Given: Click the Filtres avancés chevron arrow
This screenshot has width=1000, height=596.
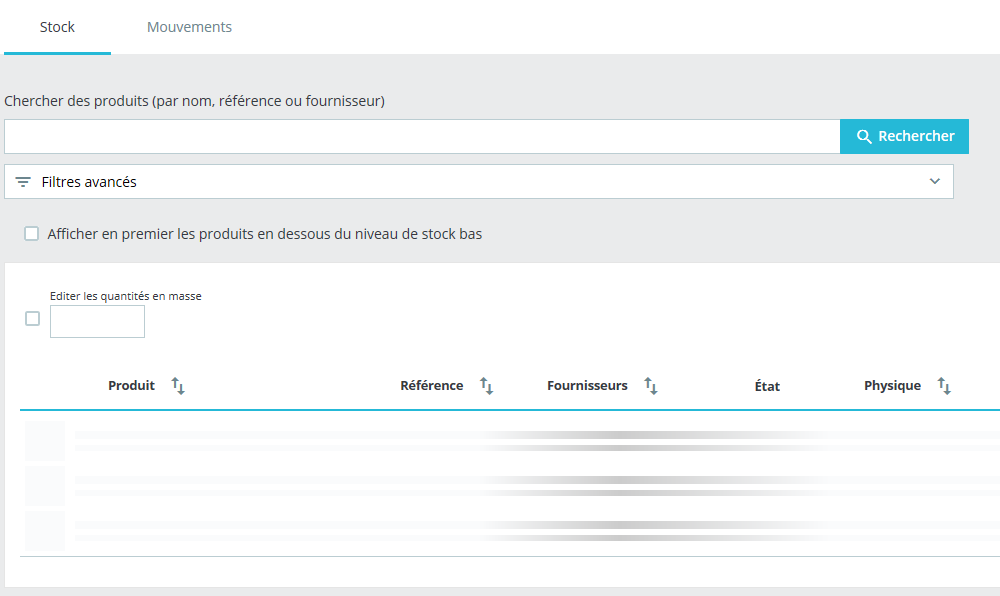Looking at the screenshot, I should 935,182.
